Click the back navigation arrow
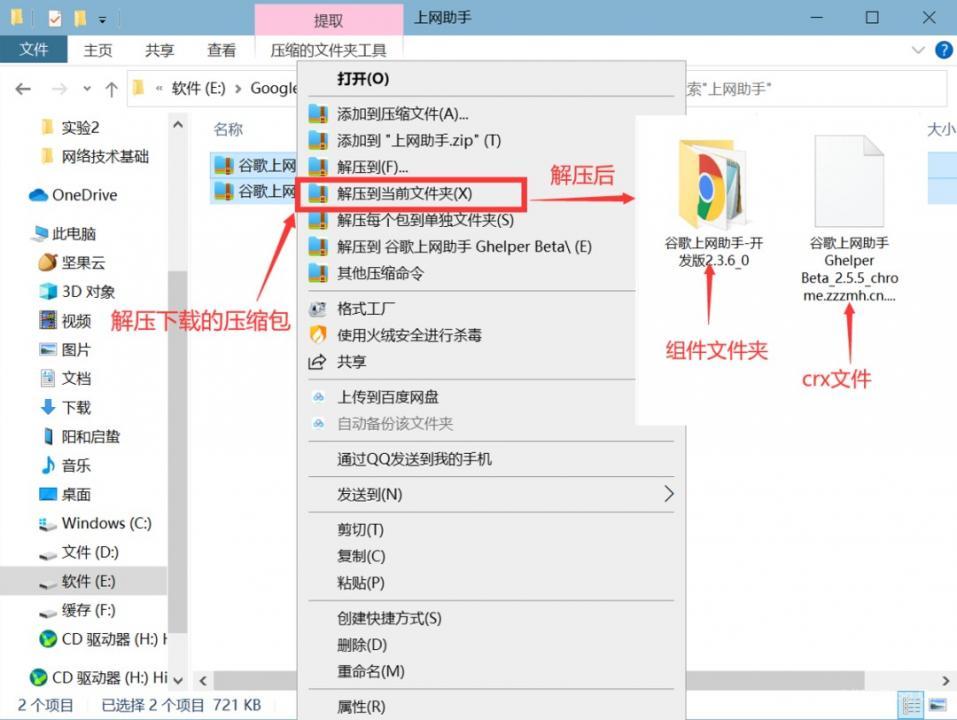The height and width of the screenshot is (720, 957). (23, 89)
